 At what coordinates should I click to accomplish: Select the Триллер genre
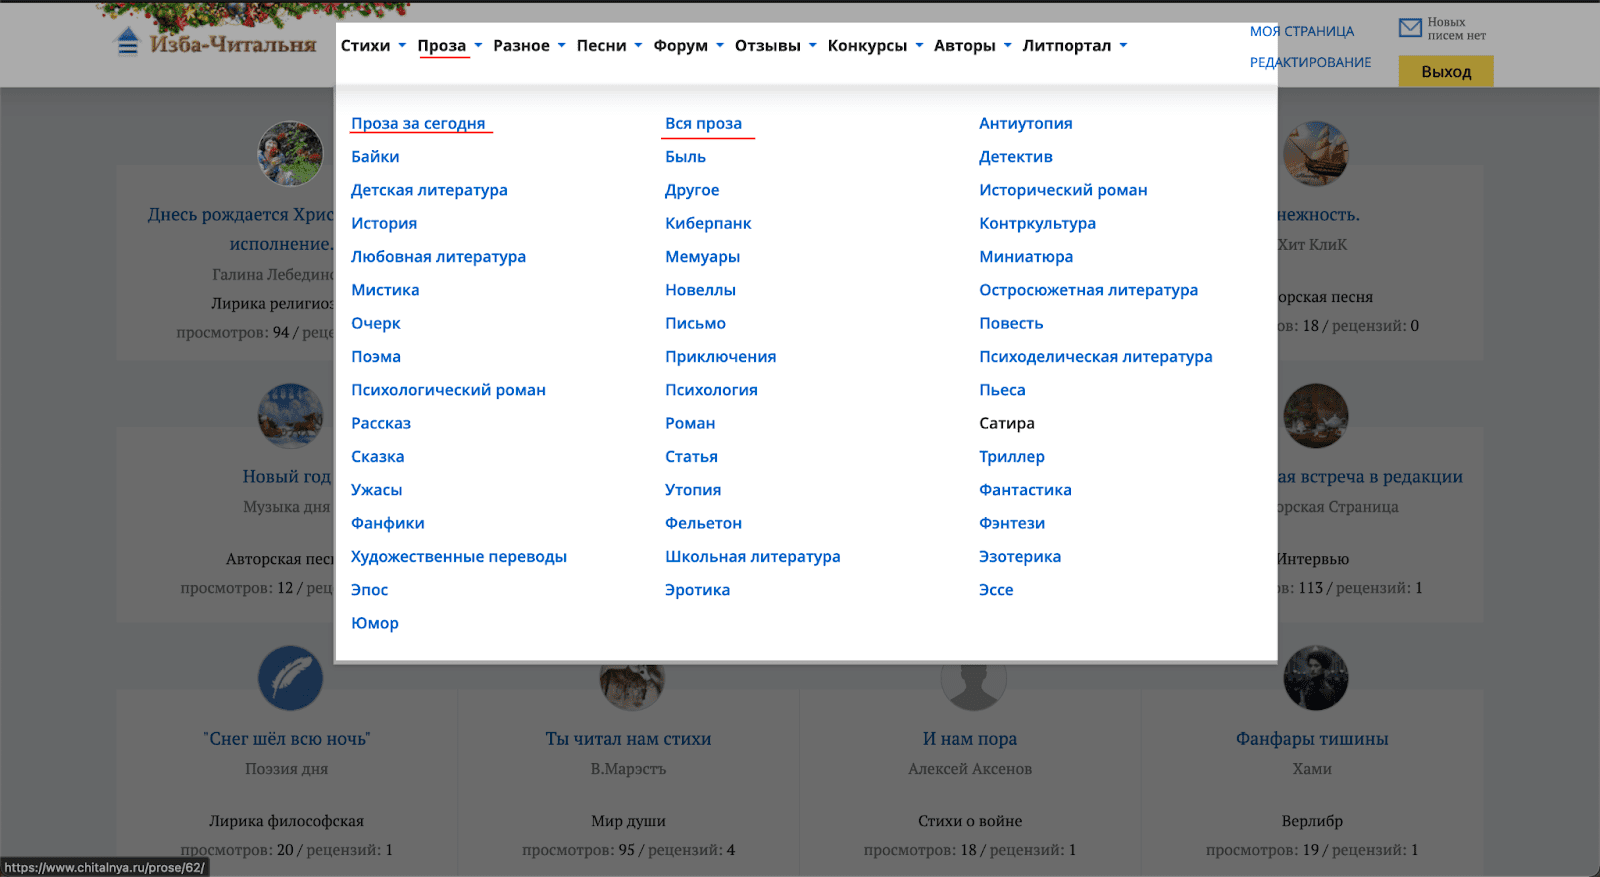[1012, 457]
